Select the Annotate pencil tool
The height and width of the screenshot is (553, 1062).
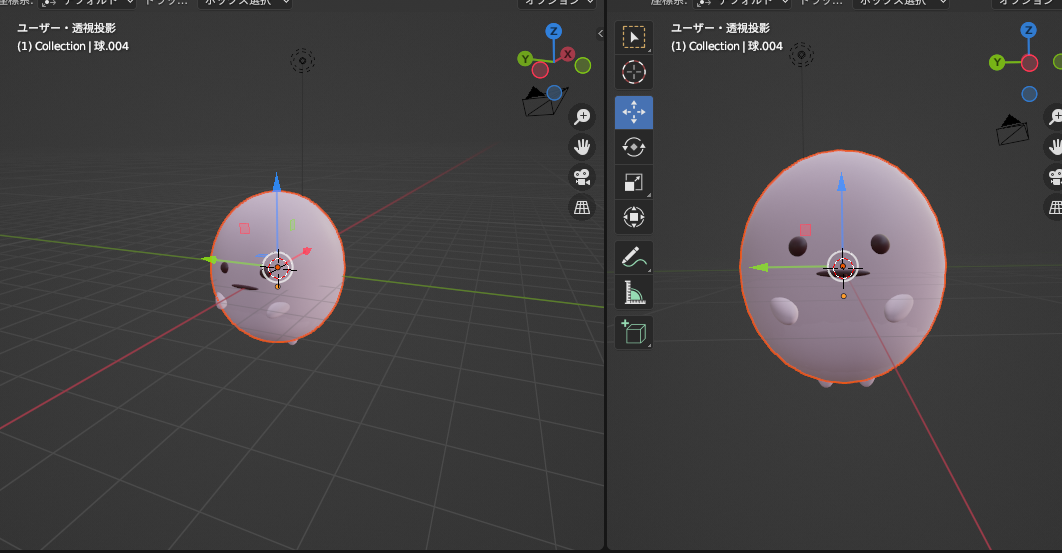pyautogui.click(x=634, y=258)
